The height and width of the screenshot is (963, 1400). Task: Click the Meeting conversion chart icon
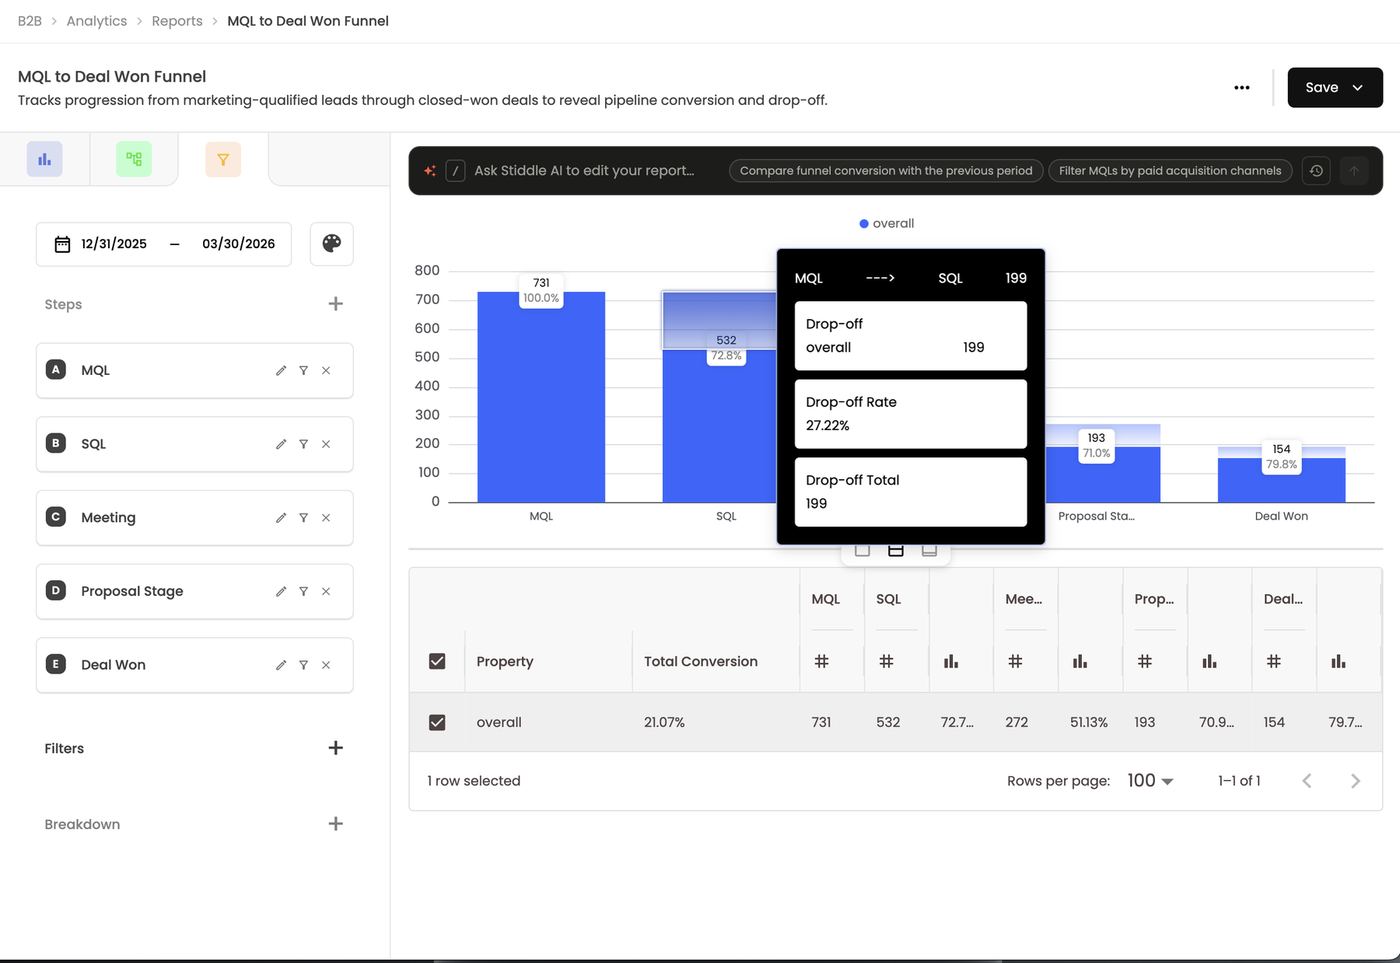click(1080, 661)
